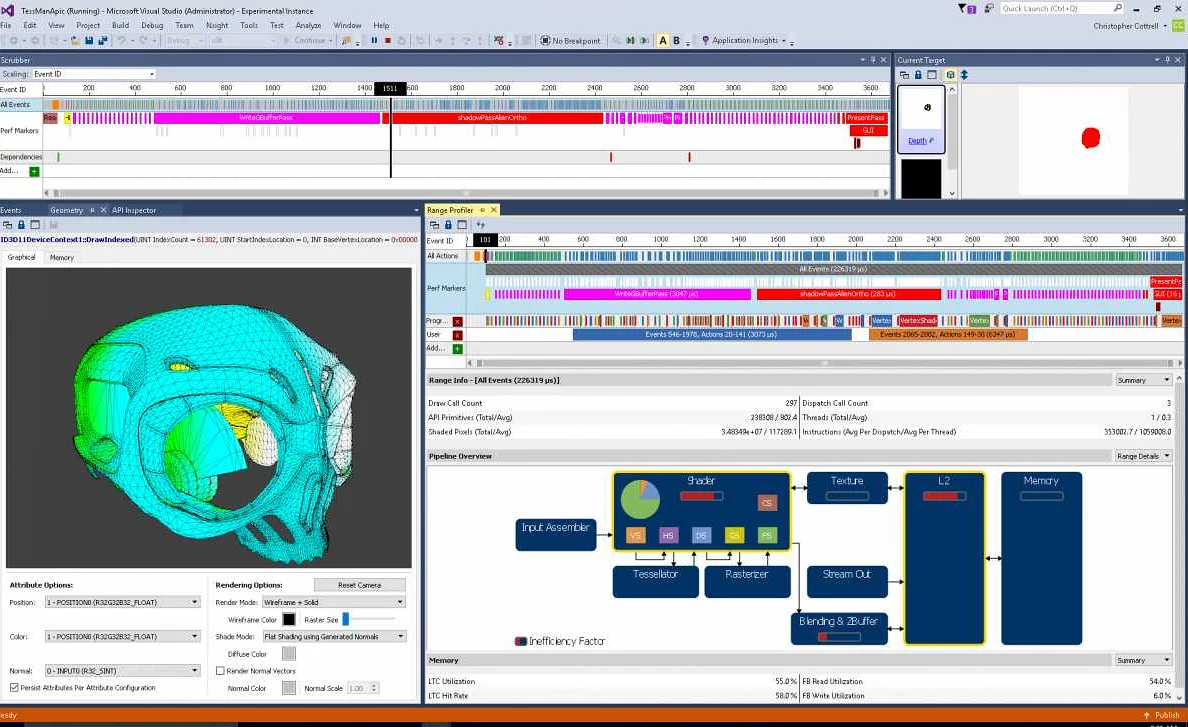Click the lock icon in the Geometry panel
The height and width of the screenshot is (727, 1188).
21,225
